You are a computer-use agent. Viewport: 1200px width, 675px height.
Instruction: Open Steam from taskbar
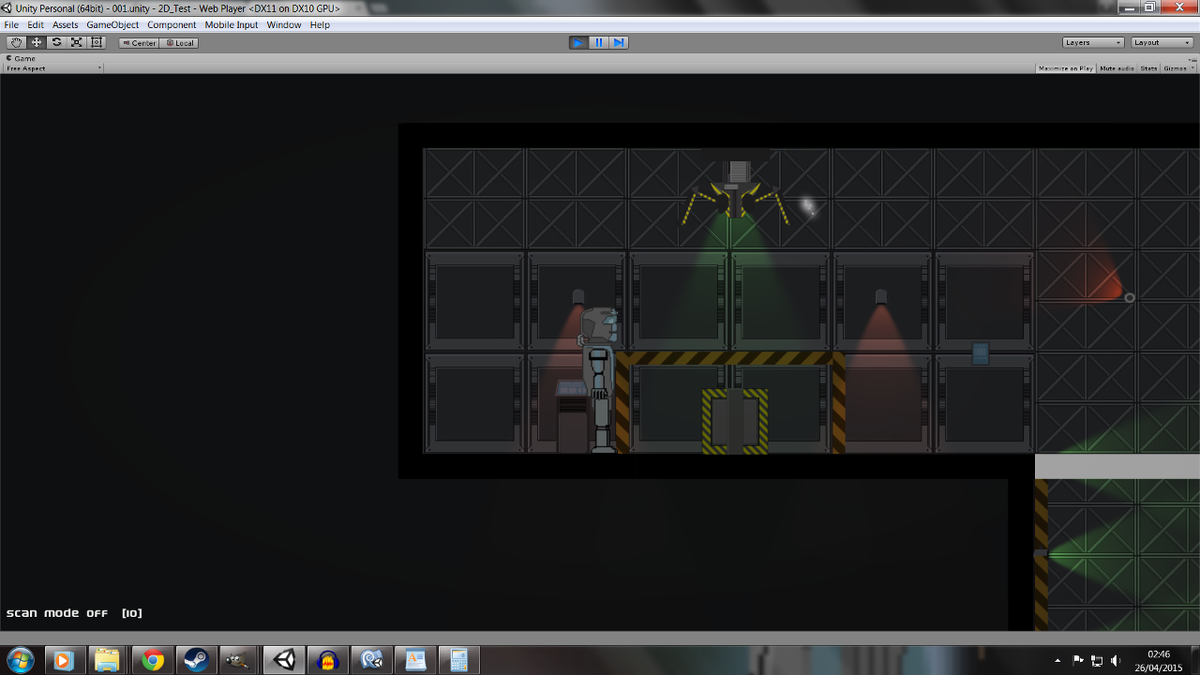click(195, 660)
